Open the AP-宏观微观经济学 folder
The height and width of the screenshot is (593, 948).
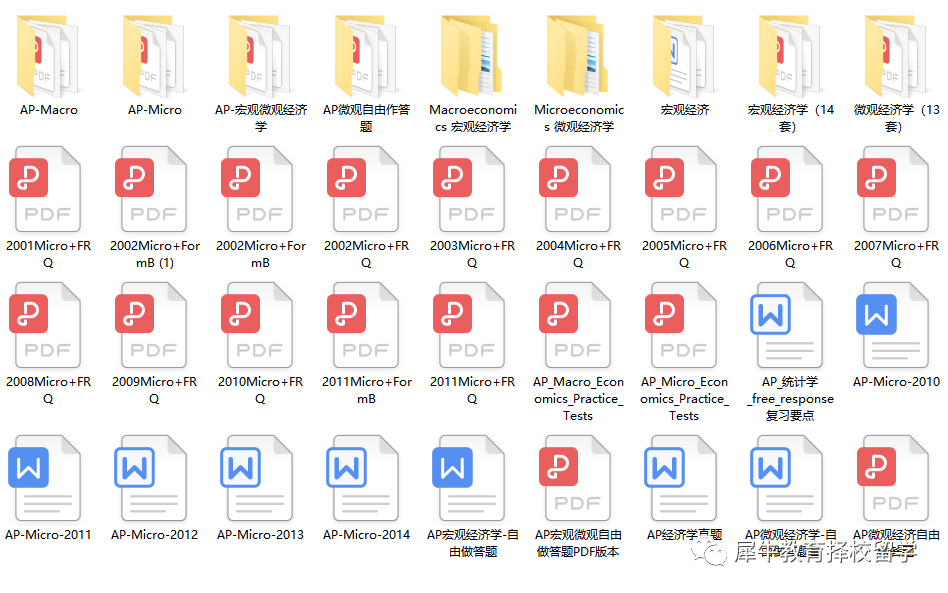(261, 56)
